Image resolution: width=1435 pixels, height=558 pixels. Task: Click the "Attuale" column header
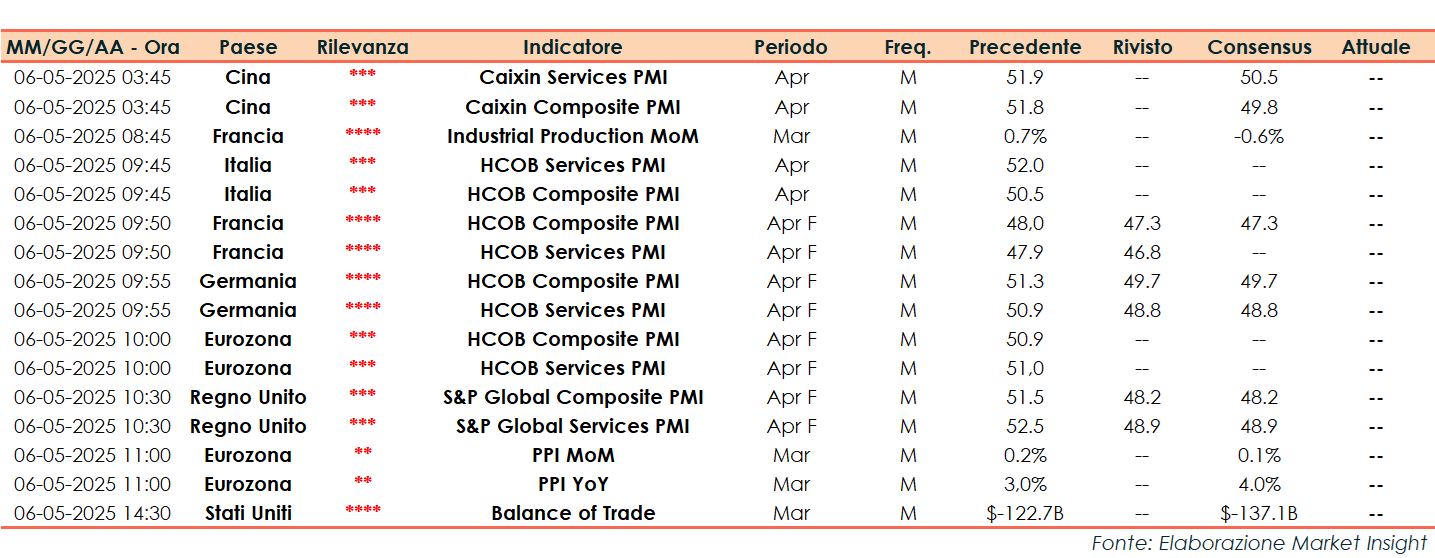(1376, 47)
